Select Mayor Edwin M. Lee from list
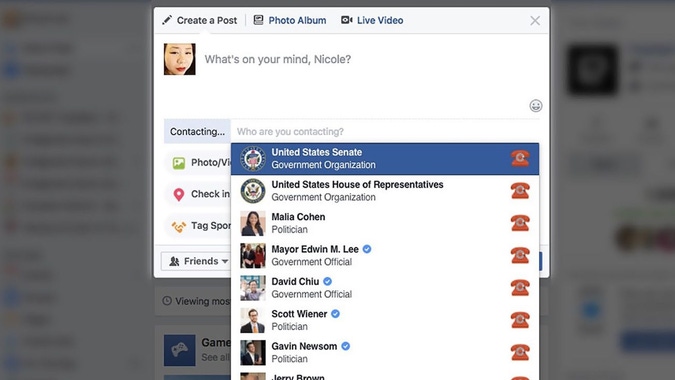Screen dimensions: 675x380 tap(385, 255)
